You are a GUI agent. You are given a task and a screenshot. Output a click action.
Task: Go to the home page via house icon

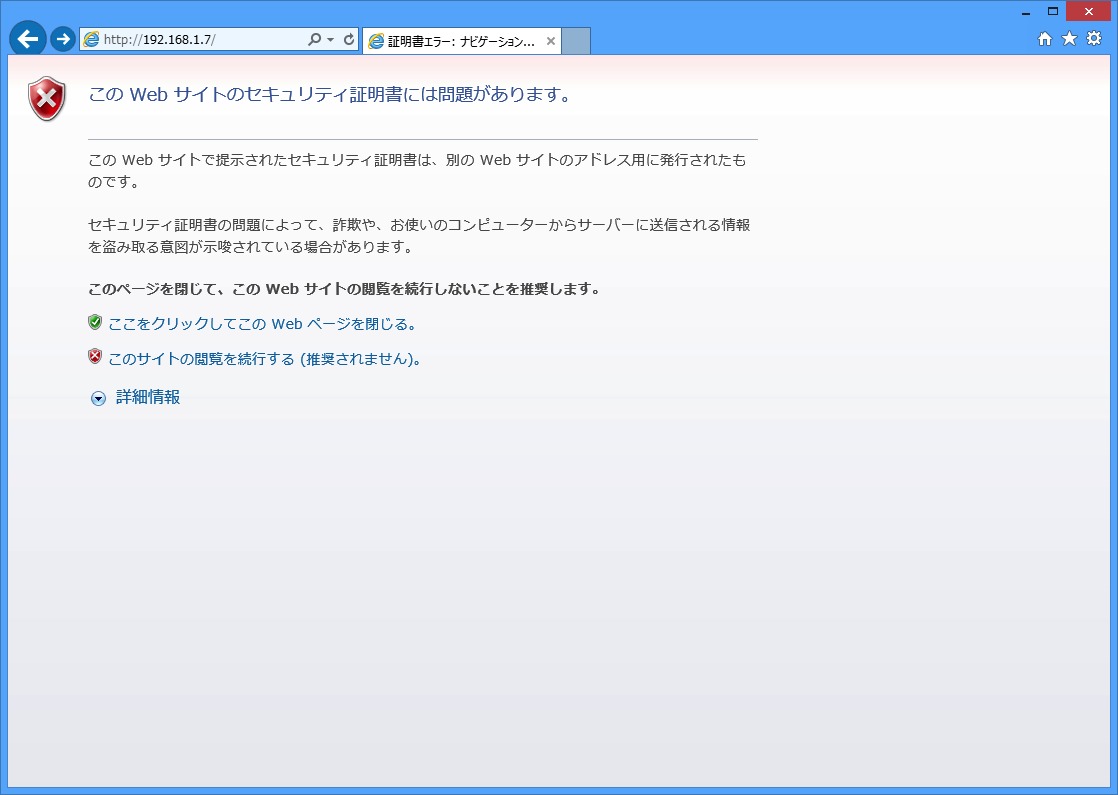[1045, 39]
